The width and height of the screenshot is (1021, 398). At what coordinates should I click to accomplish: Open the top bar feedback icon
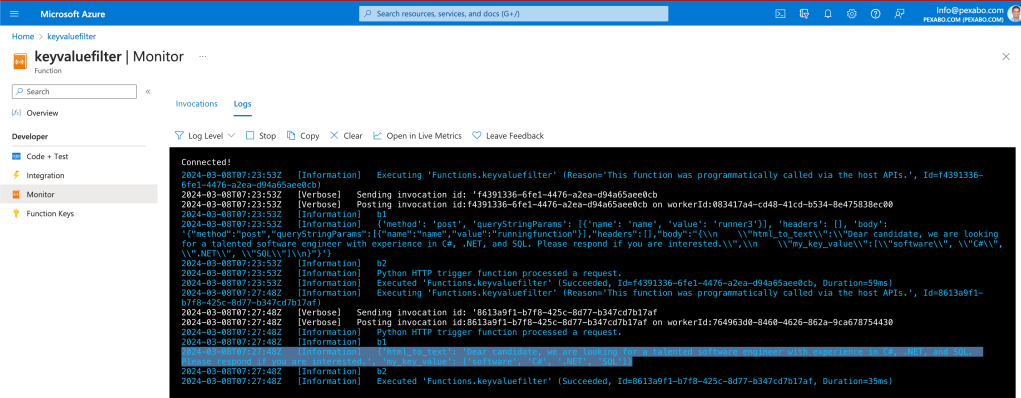click(x=899, y=14)
